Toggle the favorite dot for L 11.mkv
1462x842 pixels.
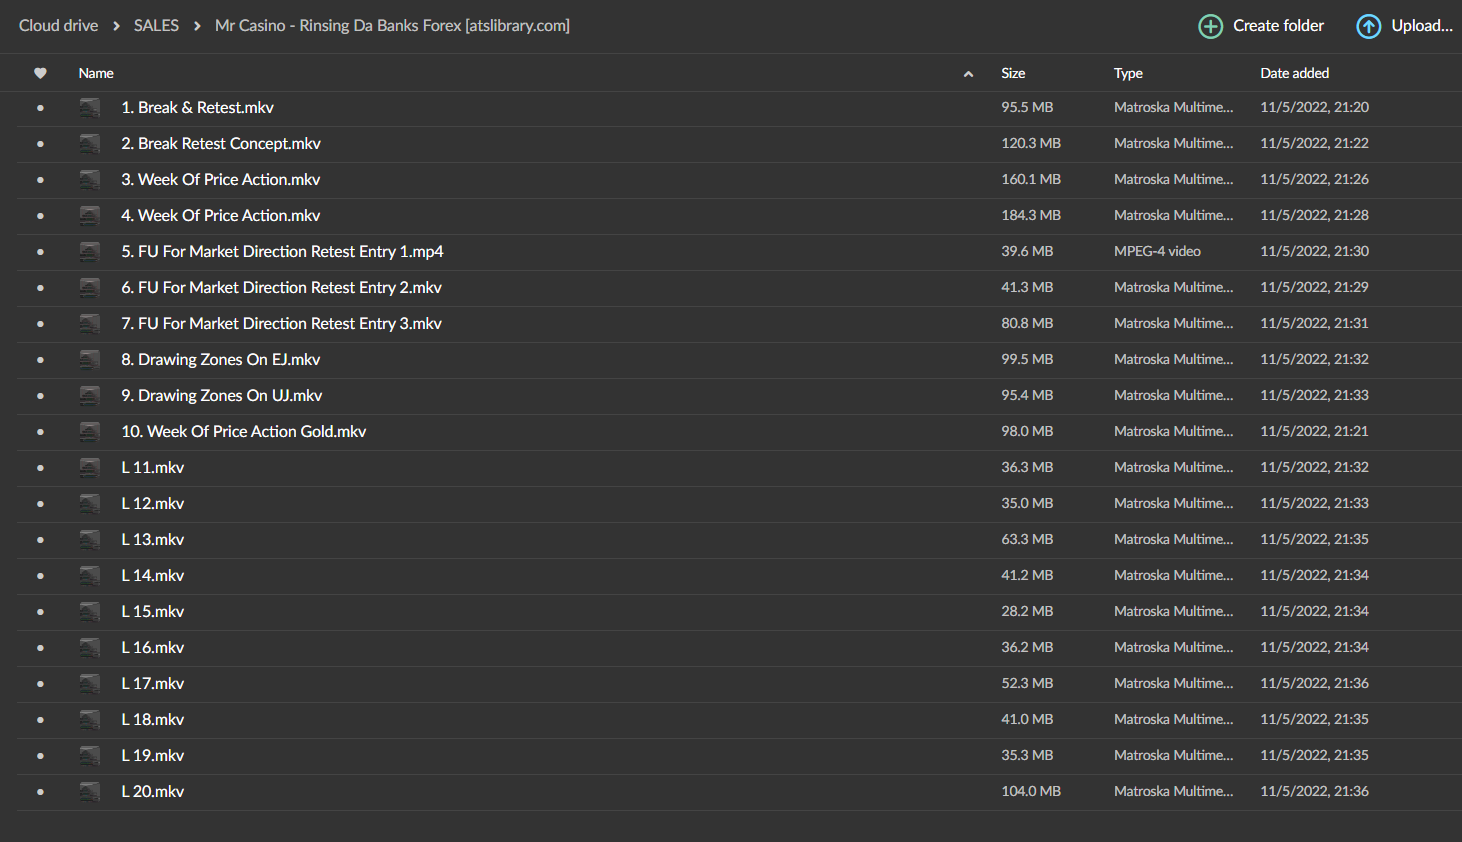40,468
